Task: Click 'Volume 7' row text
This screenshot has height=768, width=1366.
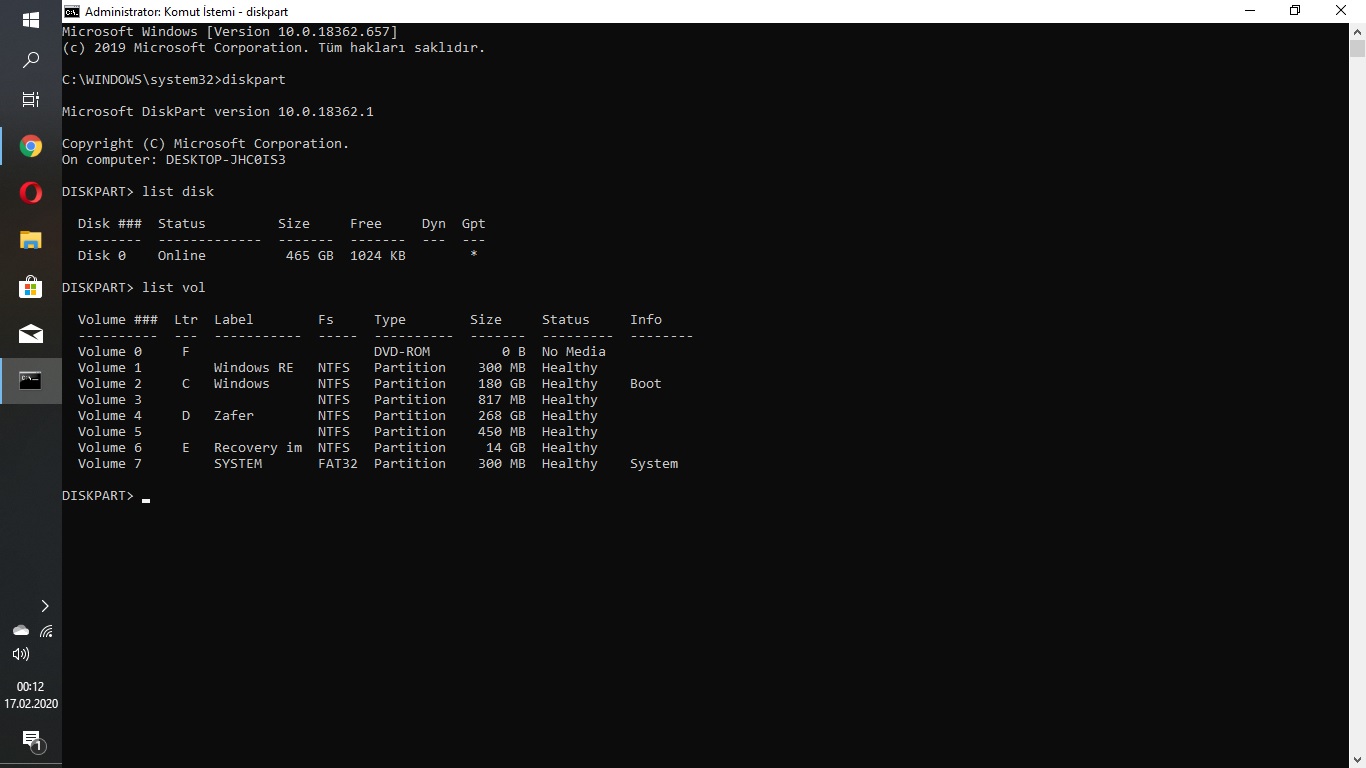Action: click(110, 463)
